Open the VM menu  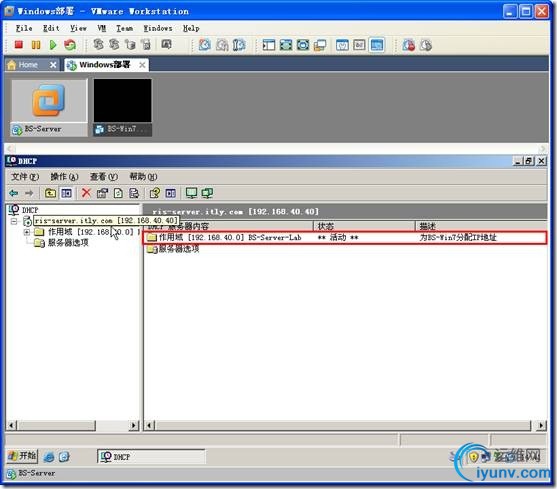tap(102, 28)
